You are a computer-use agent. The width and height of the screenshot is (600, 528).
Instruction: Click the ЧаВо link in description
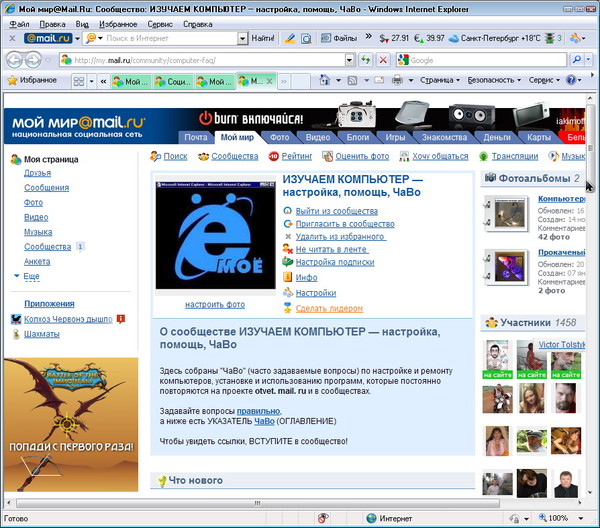coord(264,421)
